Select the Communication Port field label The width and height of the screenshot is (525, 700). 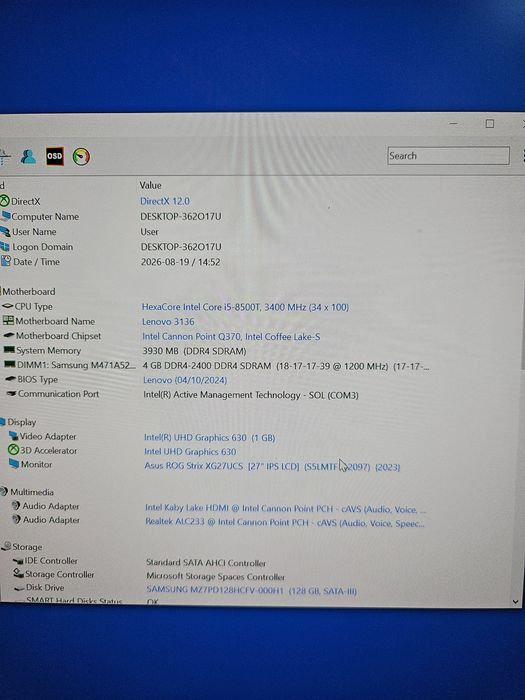(x=58, y=394)
